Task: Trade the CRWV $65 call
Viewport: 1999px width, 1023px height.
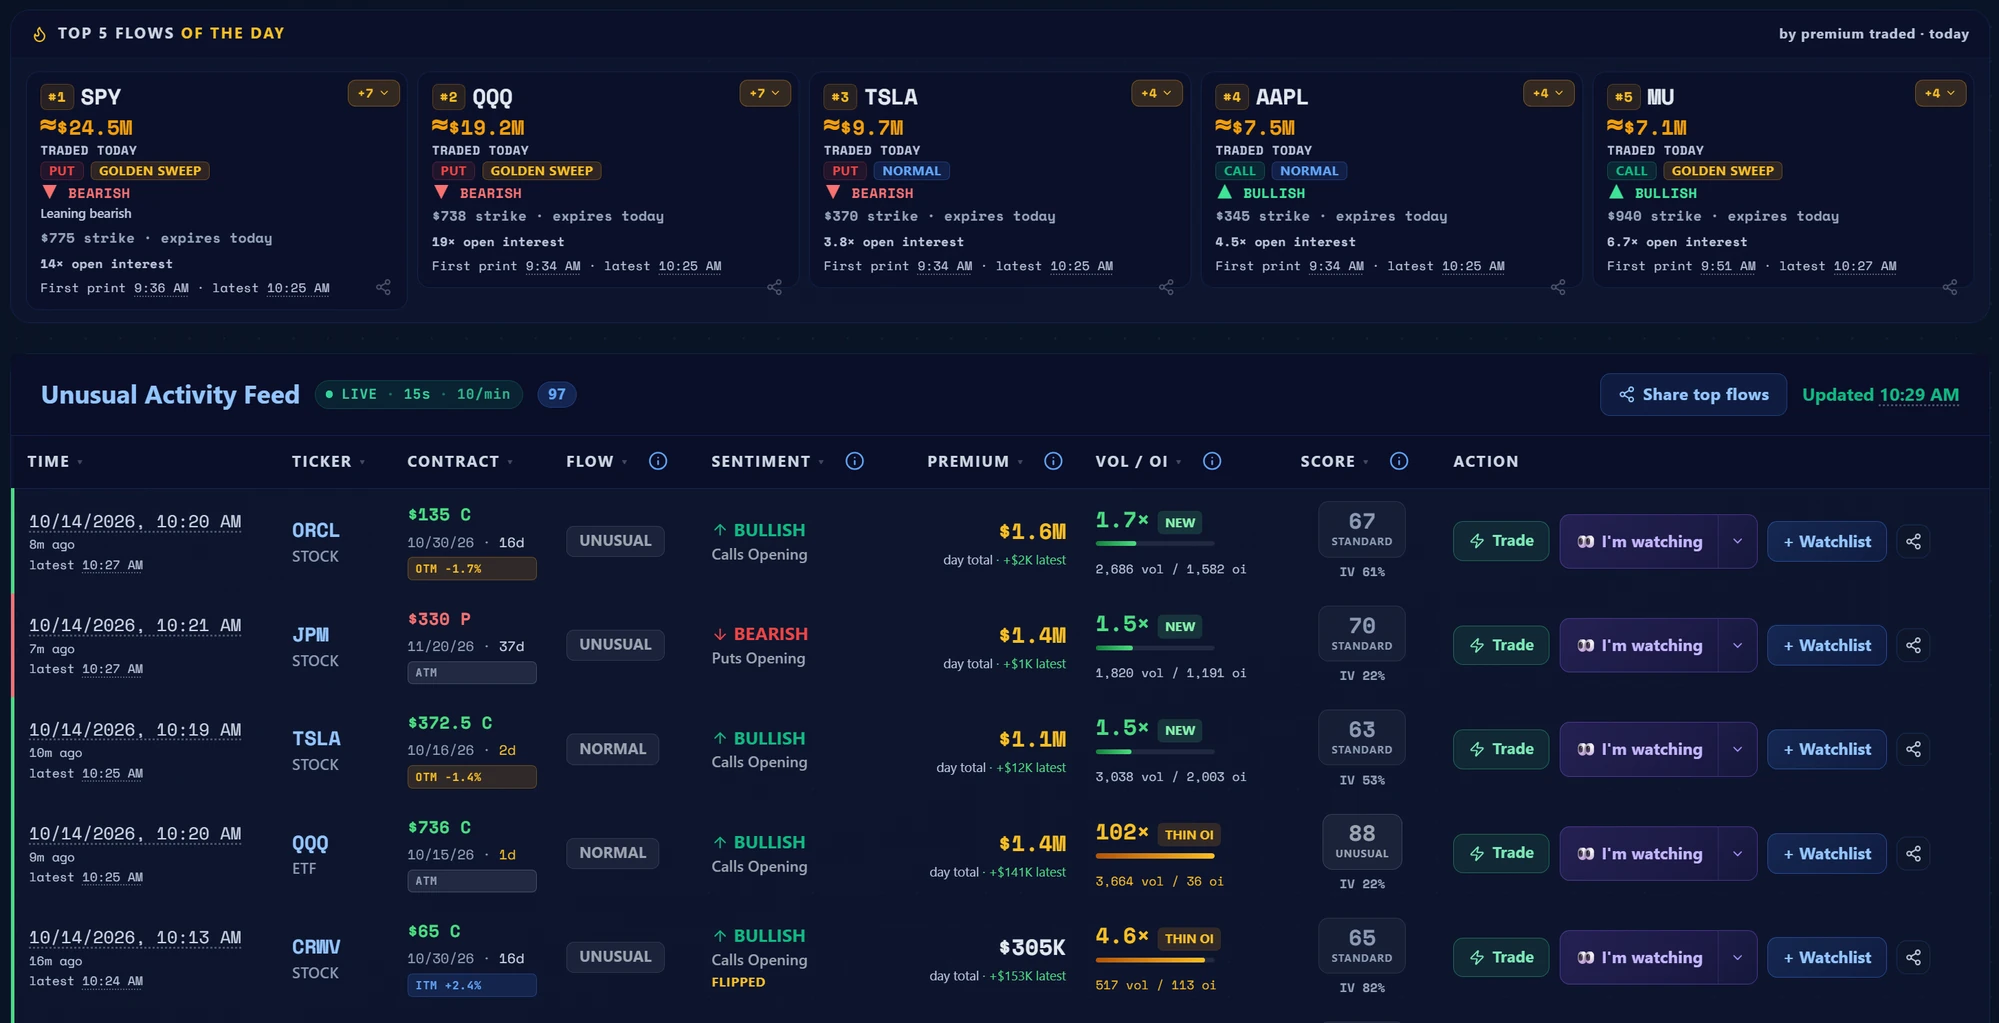Action: click(x=1500, y=957)
